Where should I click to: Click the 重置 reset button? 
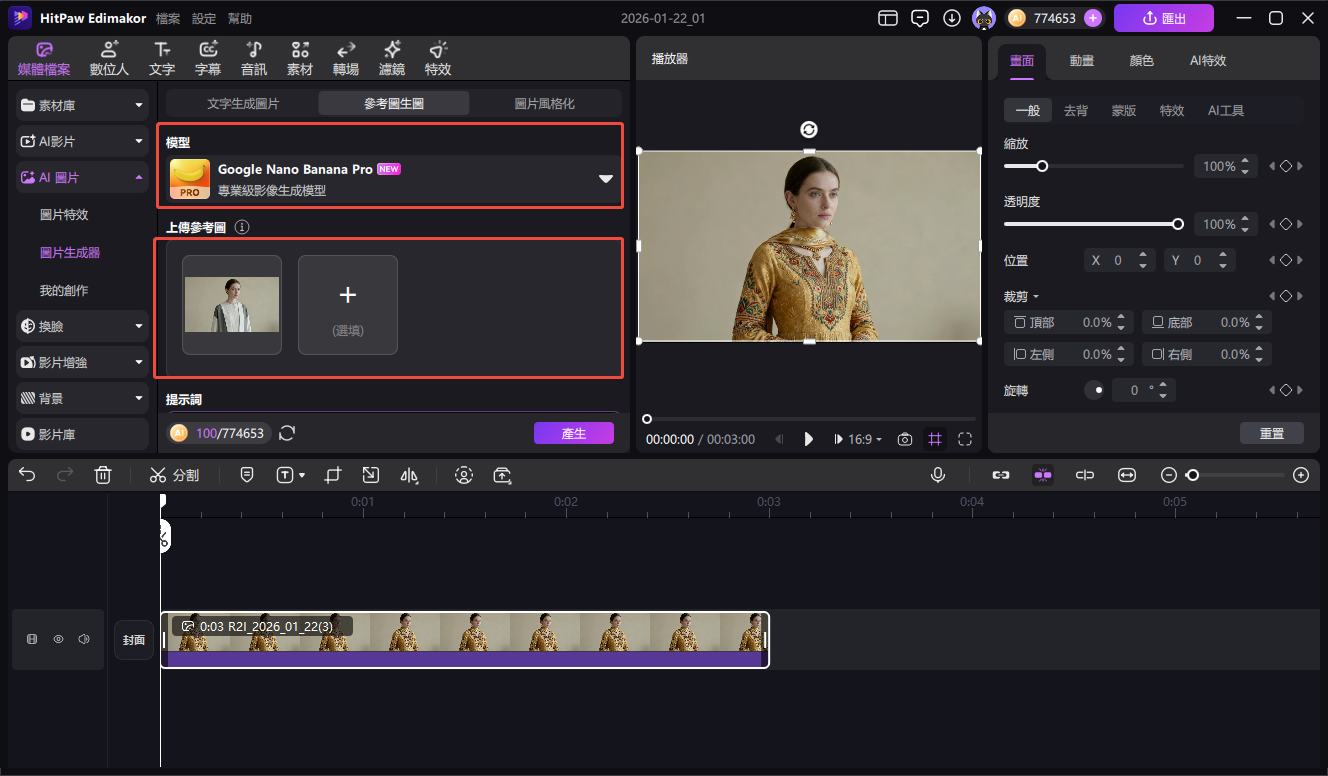(1271, 433)
